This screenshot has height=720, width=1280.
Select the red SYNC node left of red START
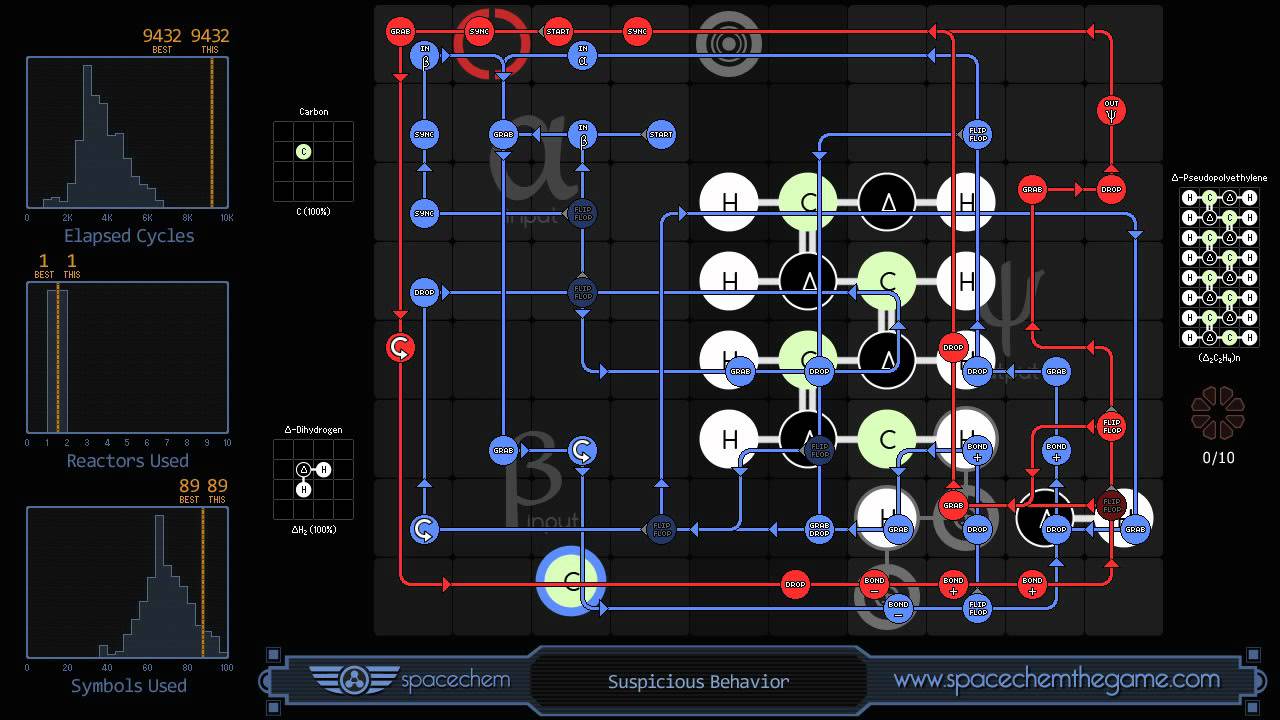[479, 31]
